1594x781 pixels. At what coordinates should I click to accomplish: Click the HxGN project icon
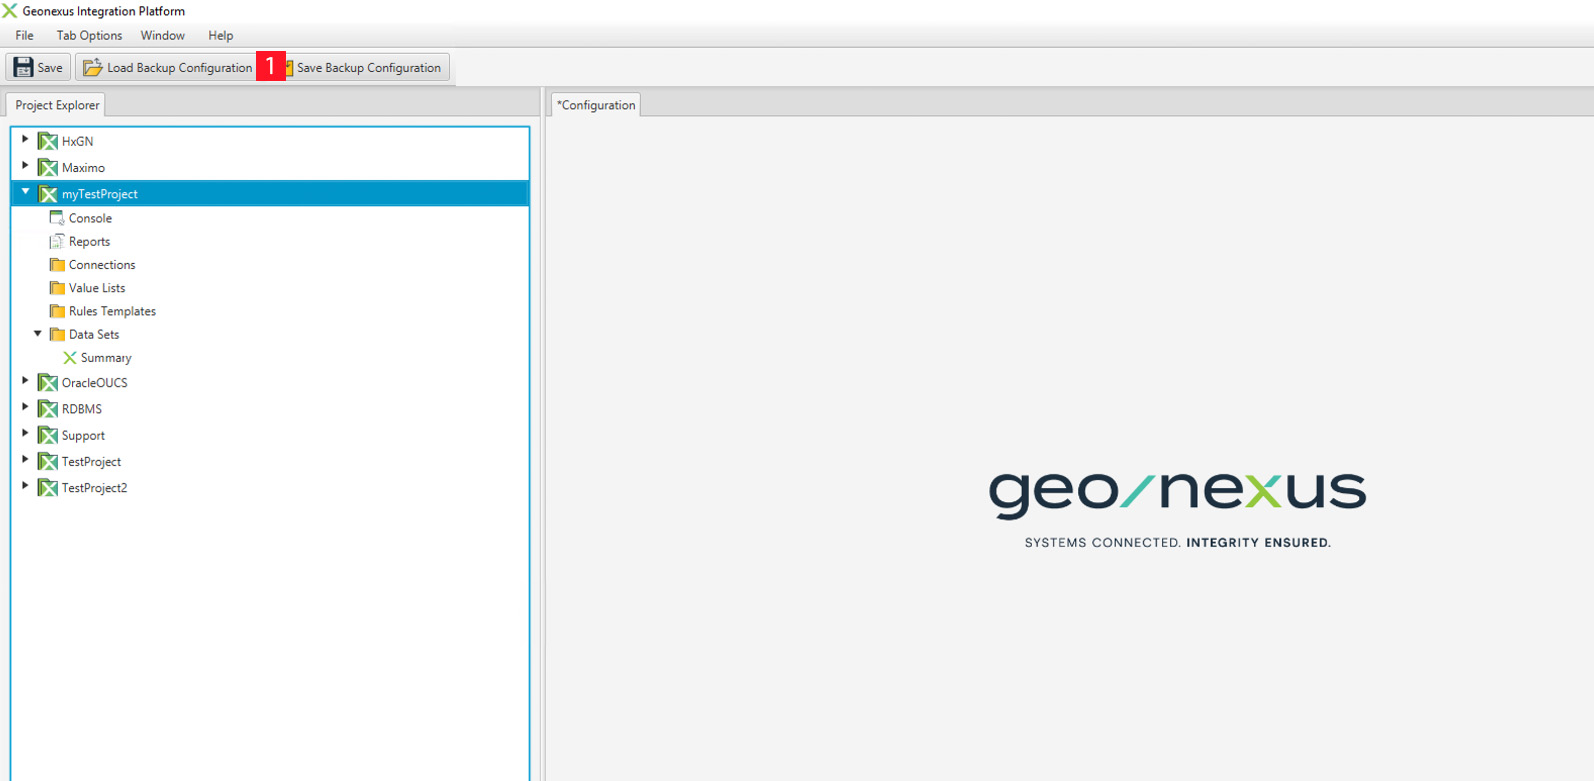pyautogui.click(x=48, y=142)
